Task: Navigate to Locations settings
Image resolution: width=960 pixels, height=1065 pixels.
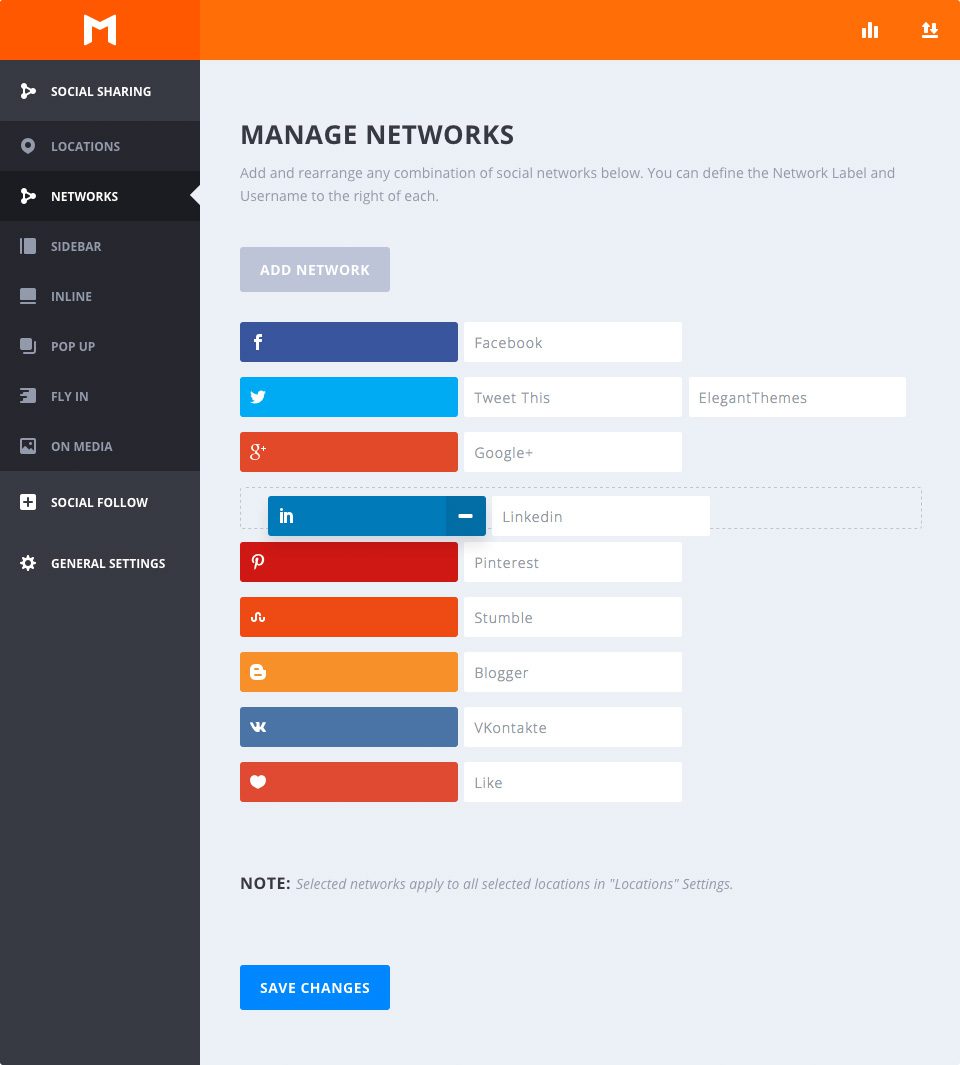Action: [85, 146]
